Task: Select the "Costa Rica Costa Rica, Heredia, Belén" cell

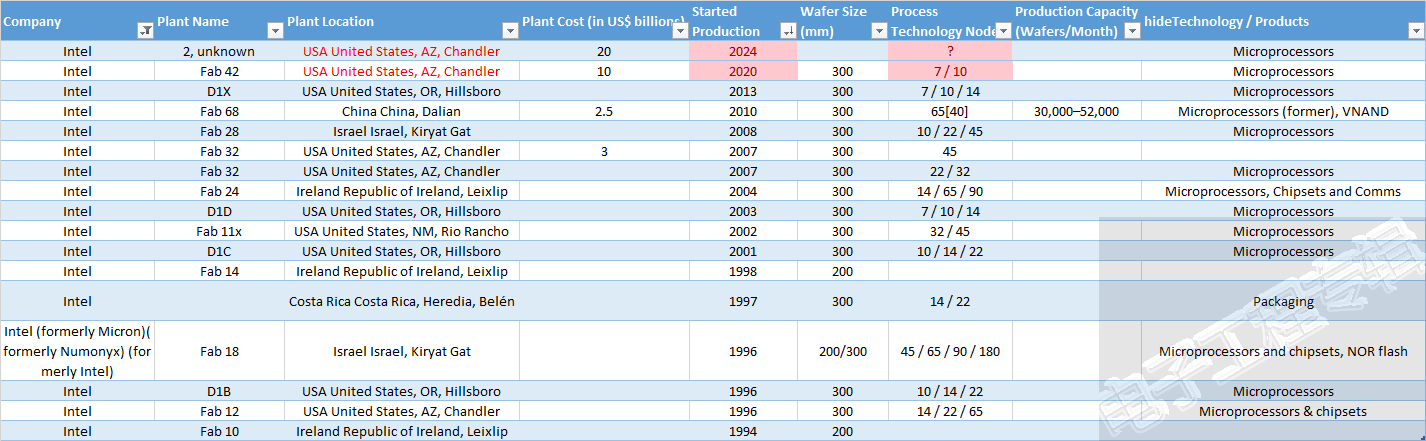Action: (x=402, y=301)
